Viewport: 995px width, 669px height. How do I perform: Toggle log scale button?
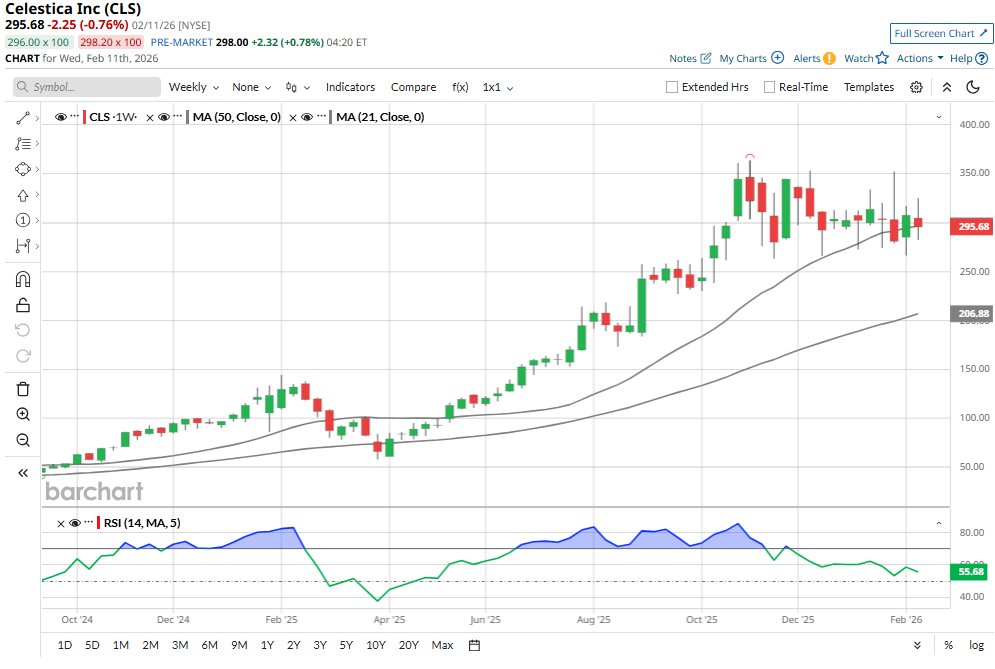point(976,646)
